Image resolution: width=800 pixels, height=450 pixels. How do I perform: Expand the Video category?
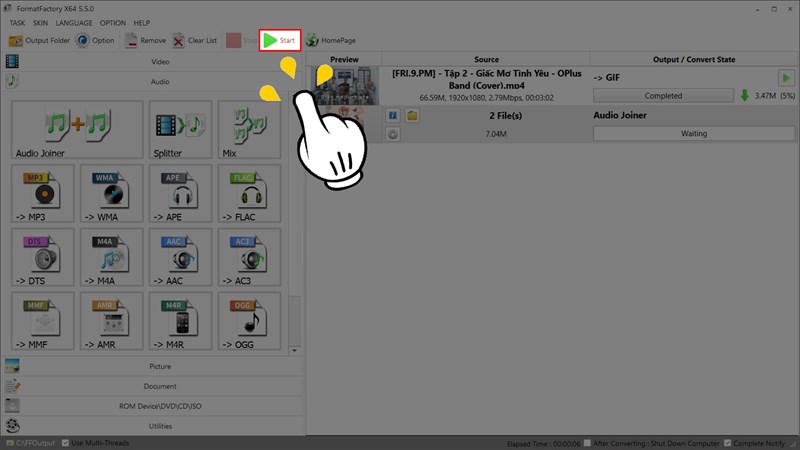153,62
